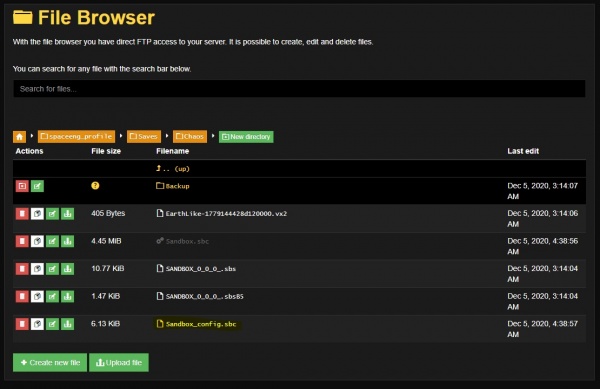Edit the SANDBOX_0_0_0_.sbs file

(x=52, y=269)
